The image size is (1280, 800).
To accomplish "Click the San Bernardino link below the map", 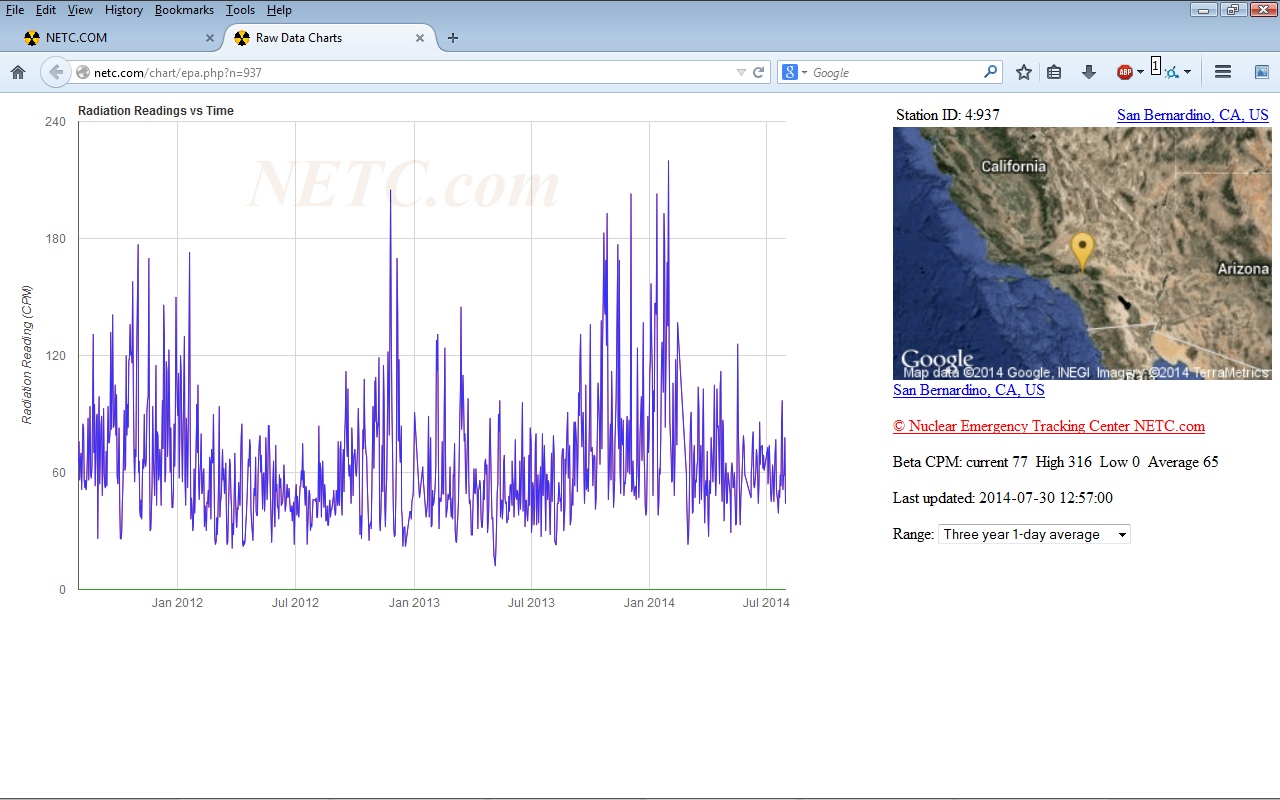I will pyautogui.click(x=968, y=390).
